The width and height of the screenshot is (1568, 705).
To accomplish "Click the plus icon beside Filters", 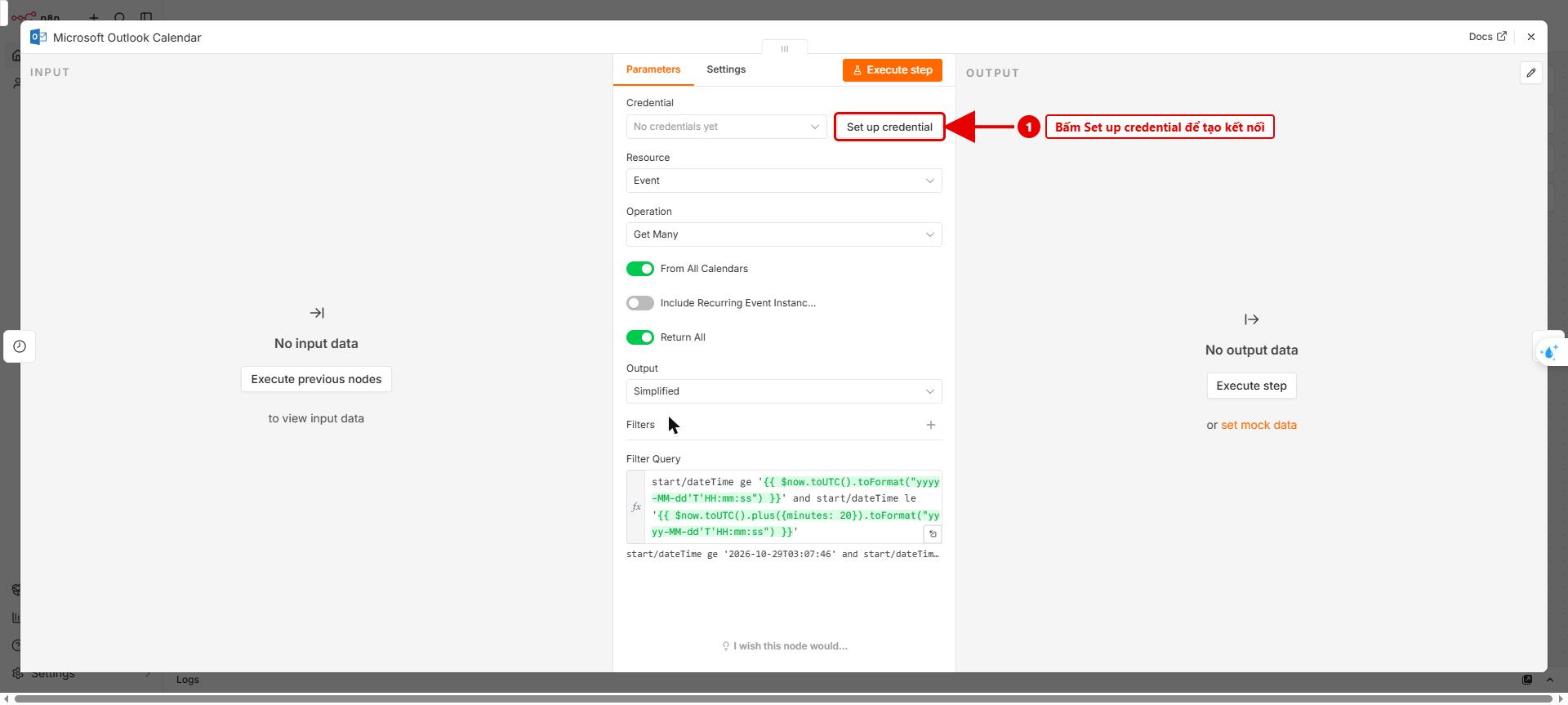I will [x=930, y=425].
